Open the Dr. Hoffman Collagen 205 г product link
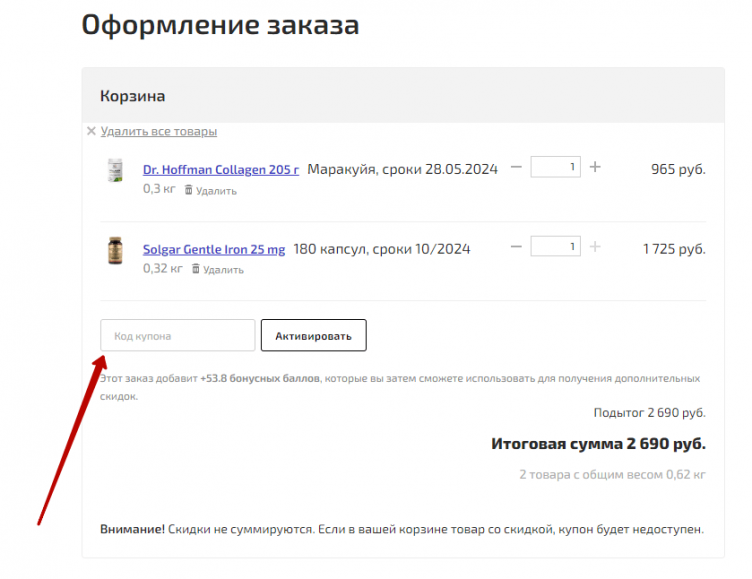Viewport: 752px width, 579px height. (221, 170)
